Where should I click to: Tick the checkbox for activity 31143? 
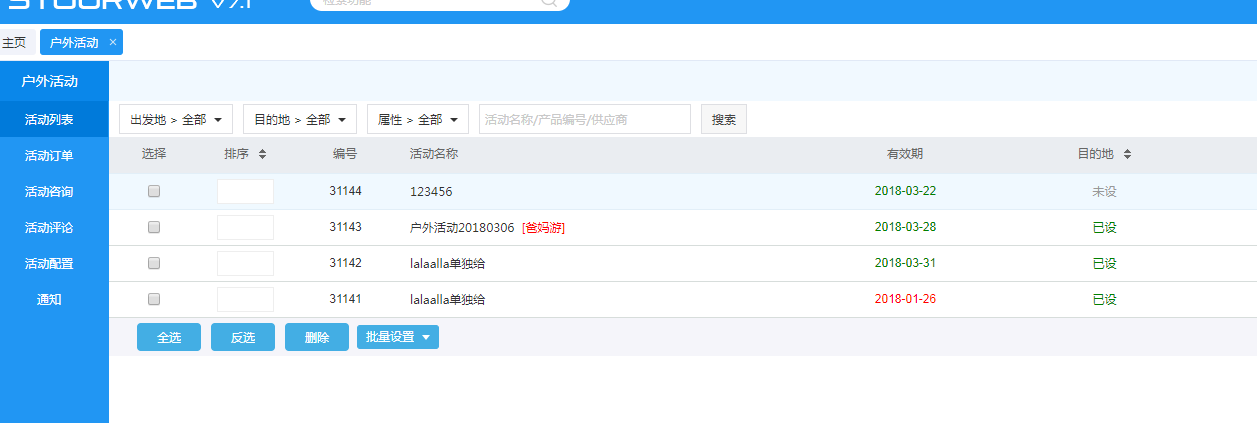[154, 227]
